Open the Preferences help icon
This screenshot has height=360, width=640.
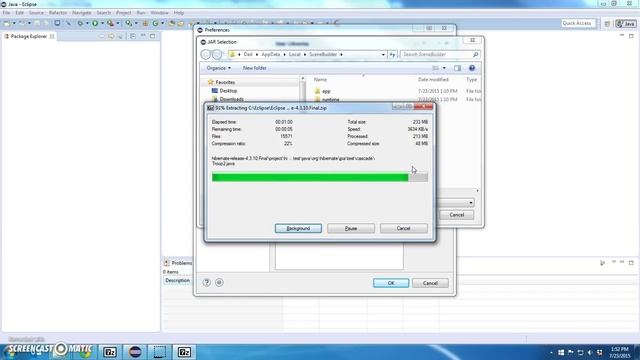click(207, 282)
